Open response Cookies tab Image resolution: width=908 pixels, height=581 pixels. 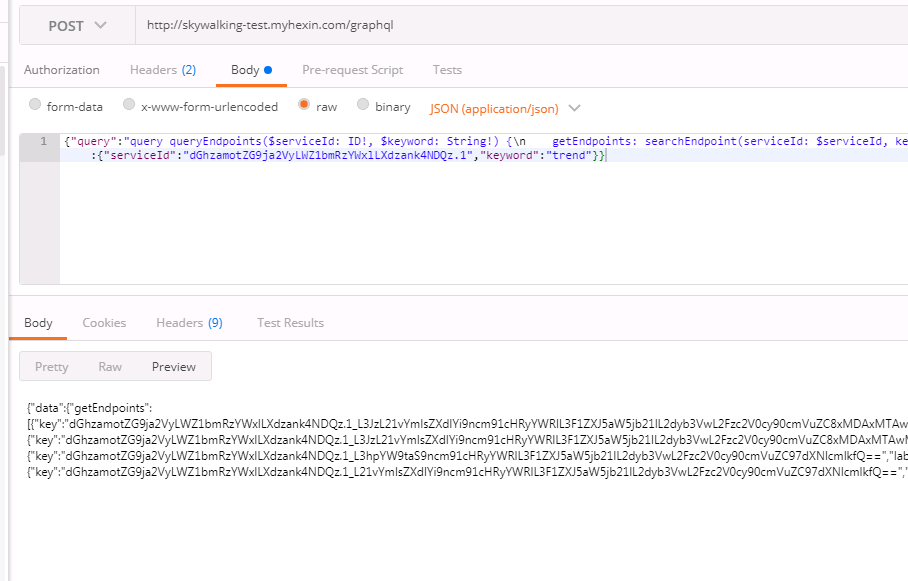click(104, 323)
